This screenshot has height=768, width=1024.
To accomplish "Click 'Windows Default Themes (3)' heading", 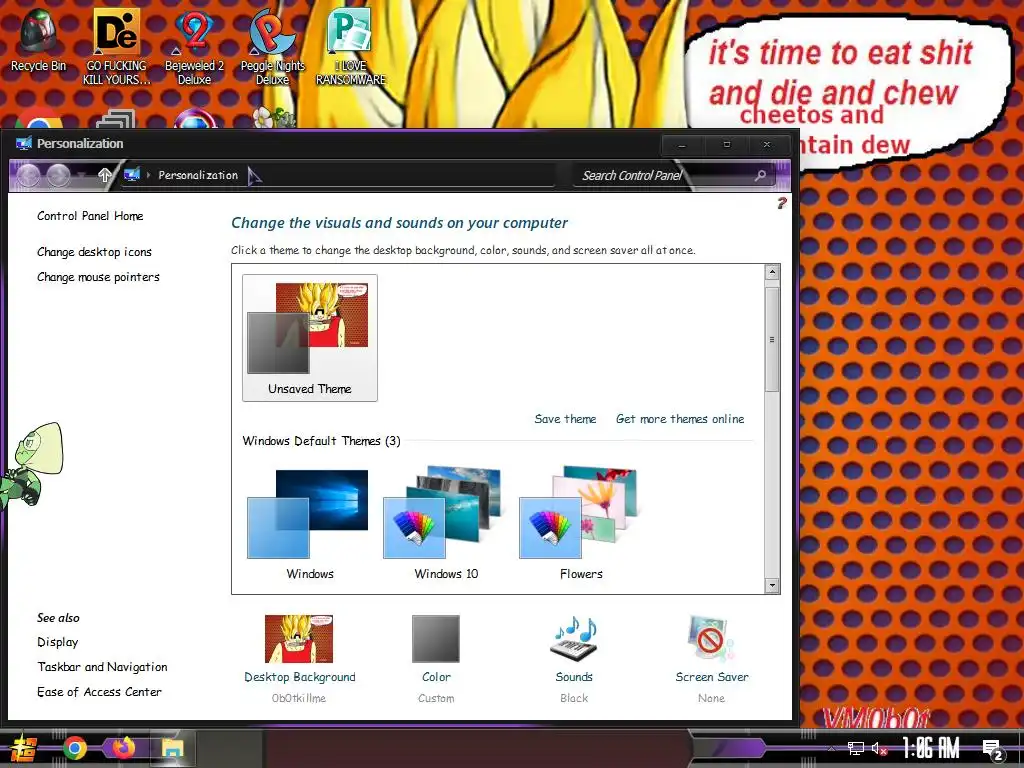I will point(321,441).
